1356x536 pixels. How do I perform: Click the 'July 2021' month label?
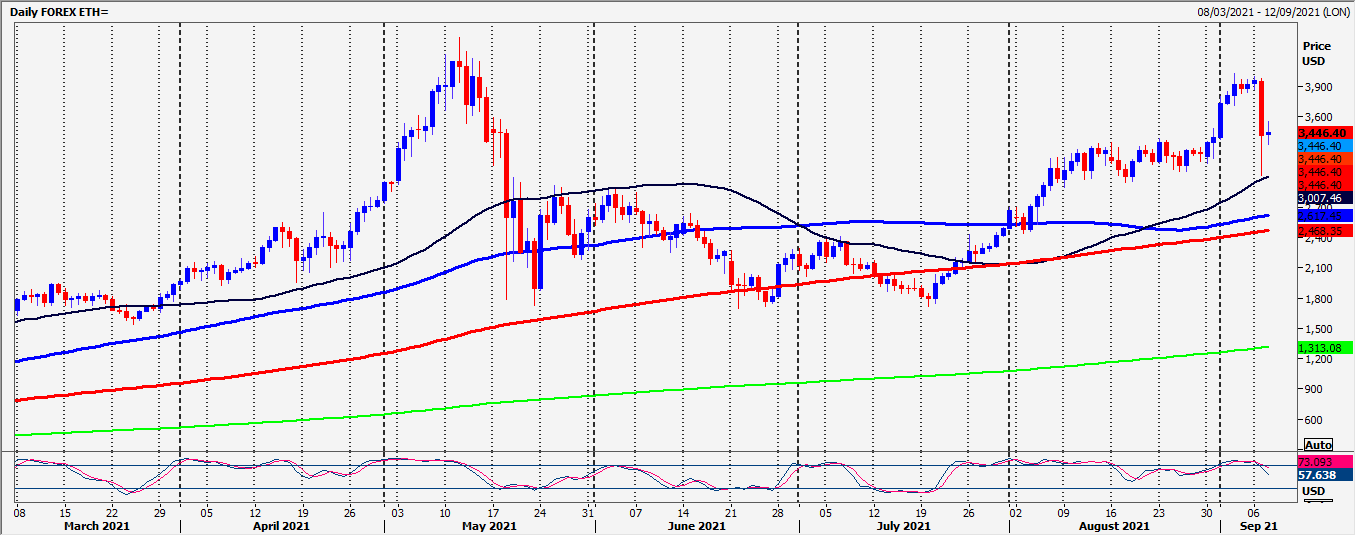[x=904, y=526]
